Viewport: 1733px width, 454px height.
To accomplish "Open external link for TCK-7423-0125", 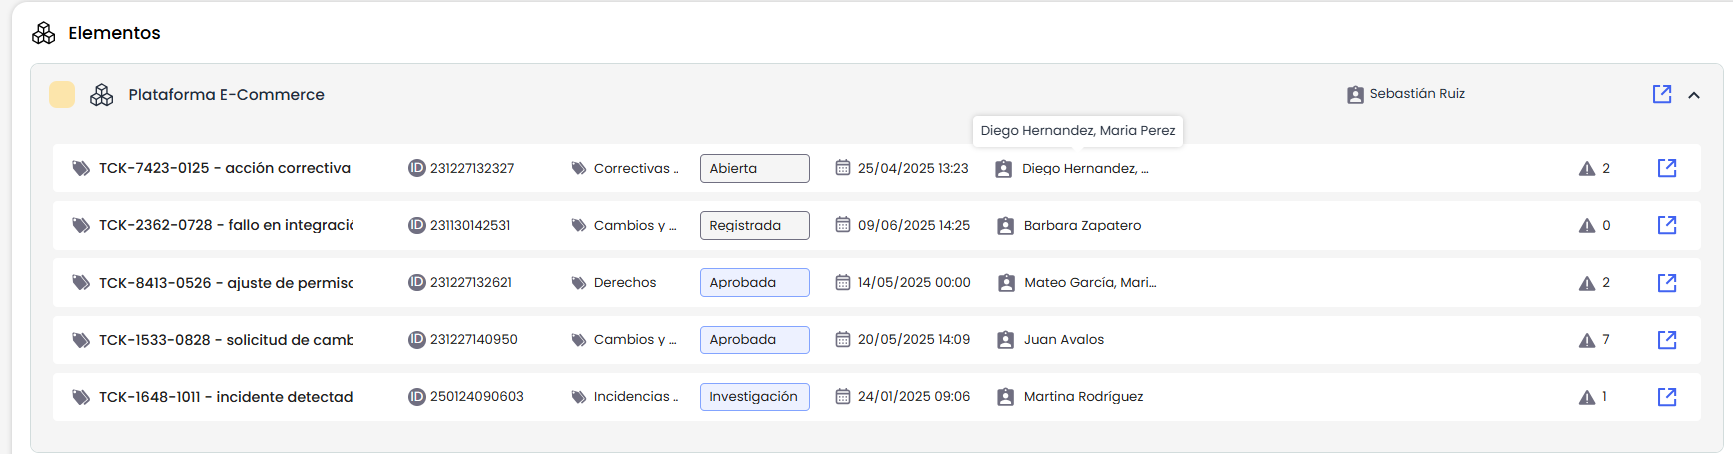I will [1667, 168].
